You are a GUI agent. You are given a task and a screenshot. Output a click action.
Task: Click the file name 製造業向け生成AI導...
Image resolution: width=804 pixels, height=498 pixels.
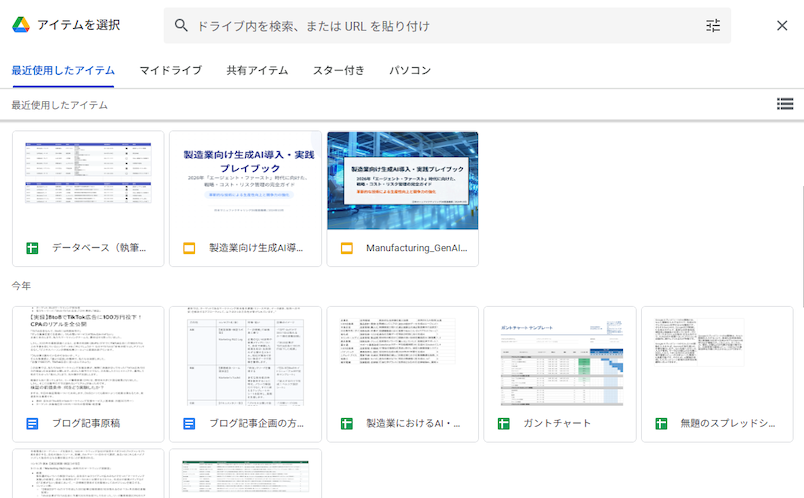pos(256,248)
